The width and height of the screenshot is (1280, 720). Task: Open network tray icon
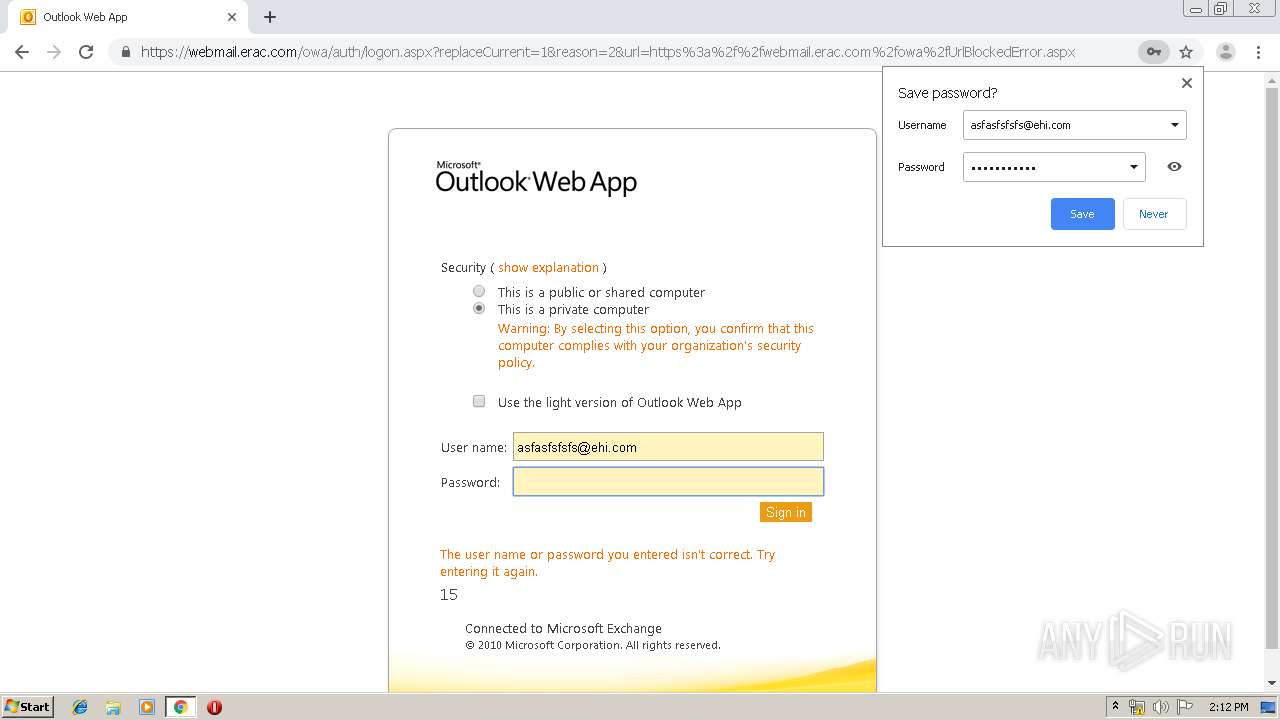(1137, 707)
